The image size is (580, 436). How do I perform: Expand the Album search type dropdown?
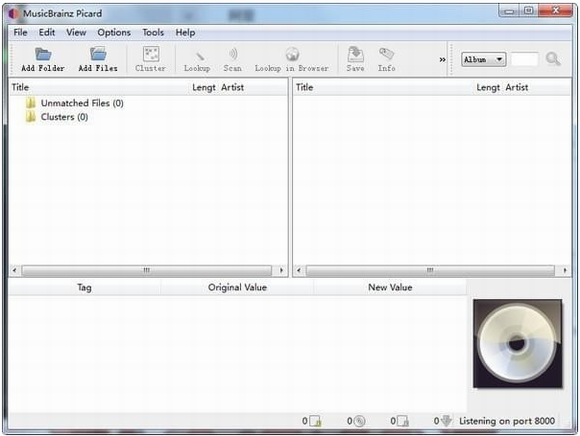(x=483, y=59)
